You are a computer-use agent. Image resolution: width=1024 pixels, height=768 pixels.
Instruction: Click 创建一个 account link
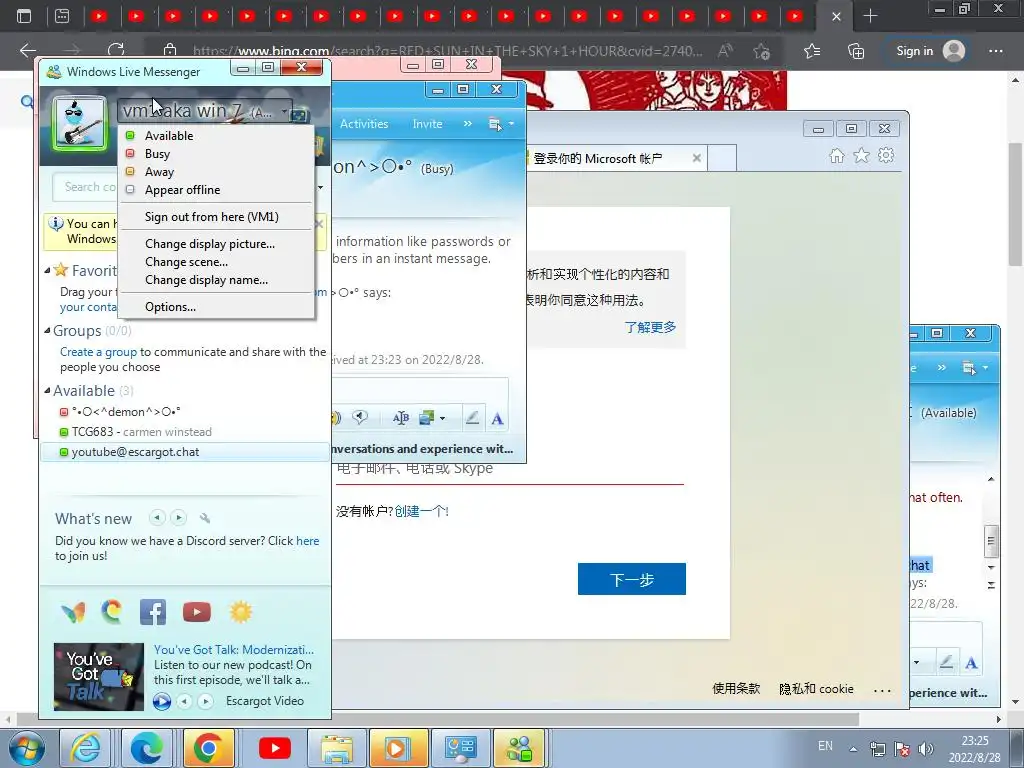(421, 511)
